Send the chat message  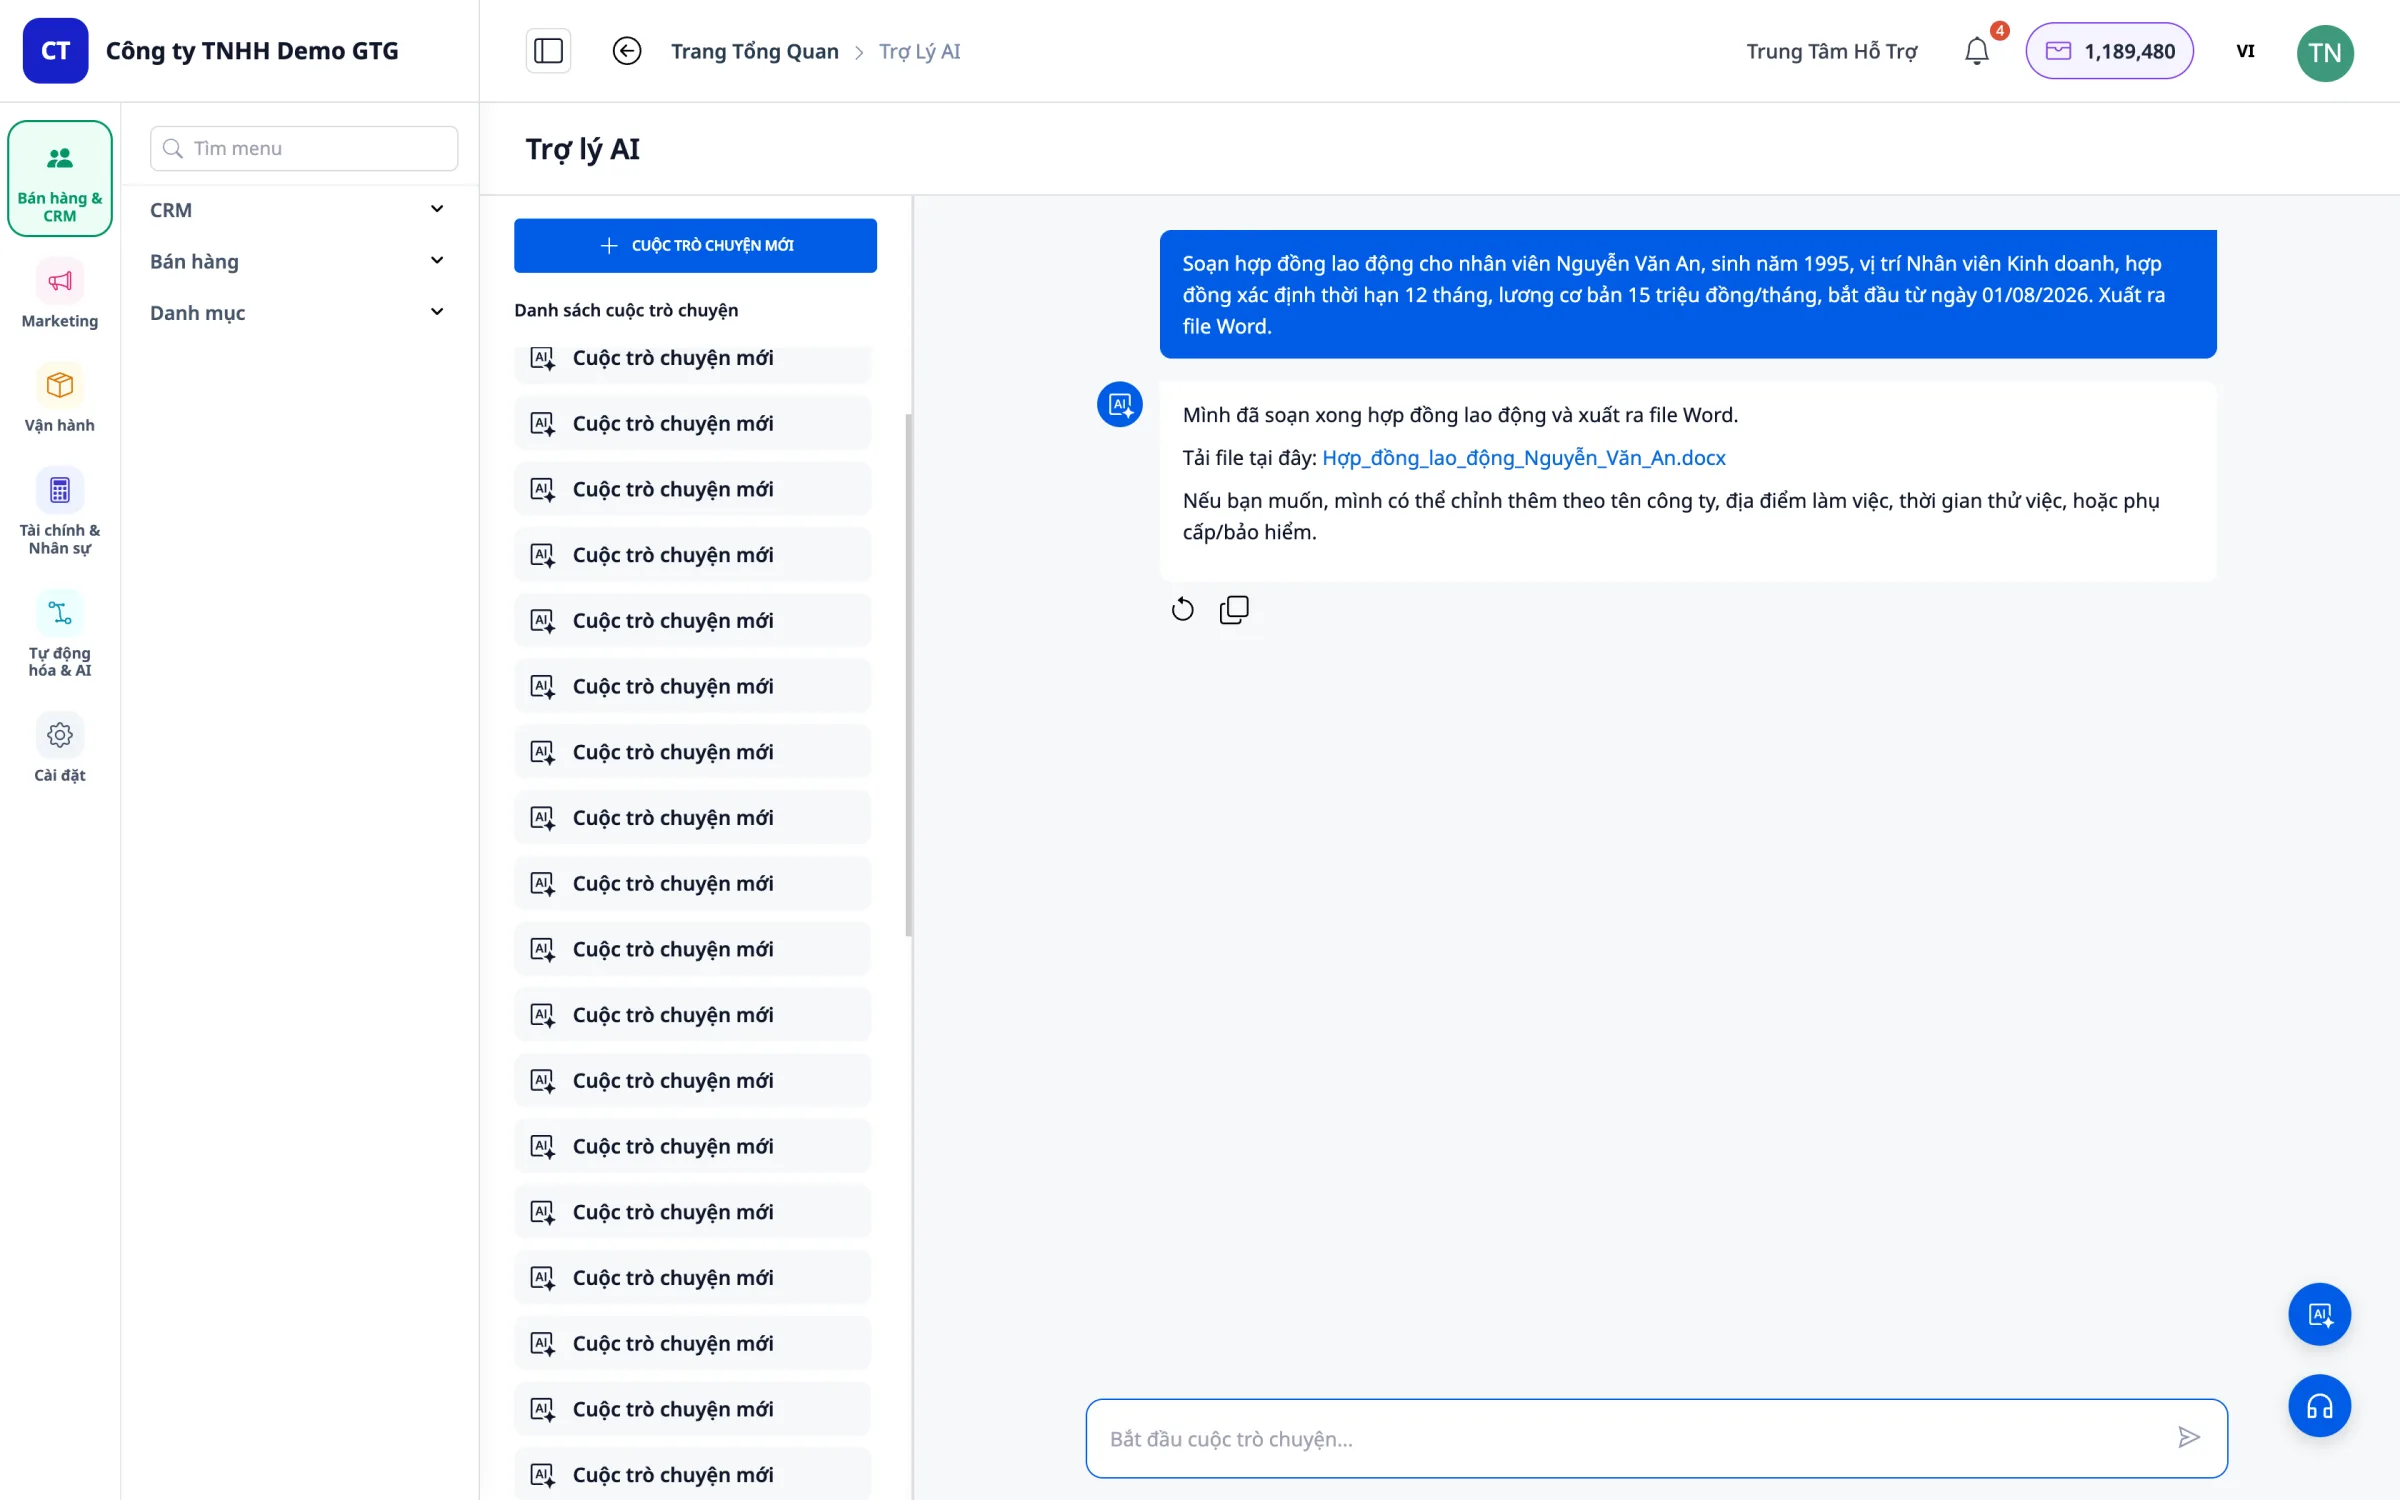point(2188,1438)
